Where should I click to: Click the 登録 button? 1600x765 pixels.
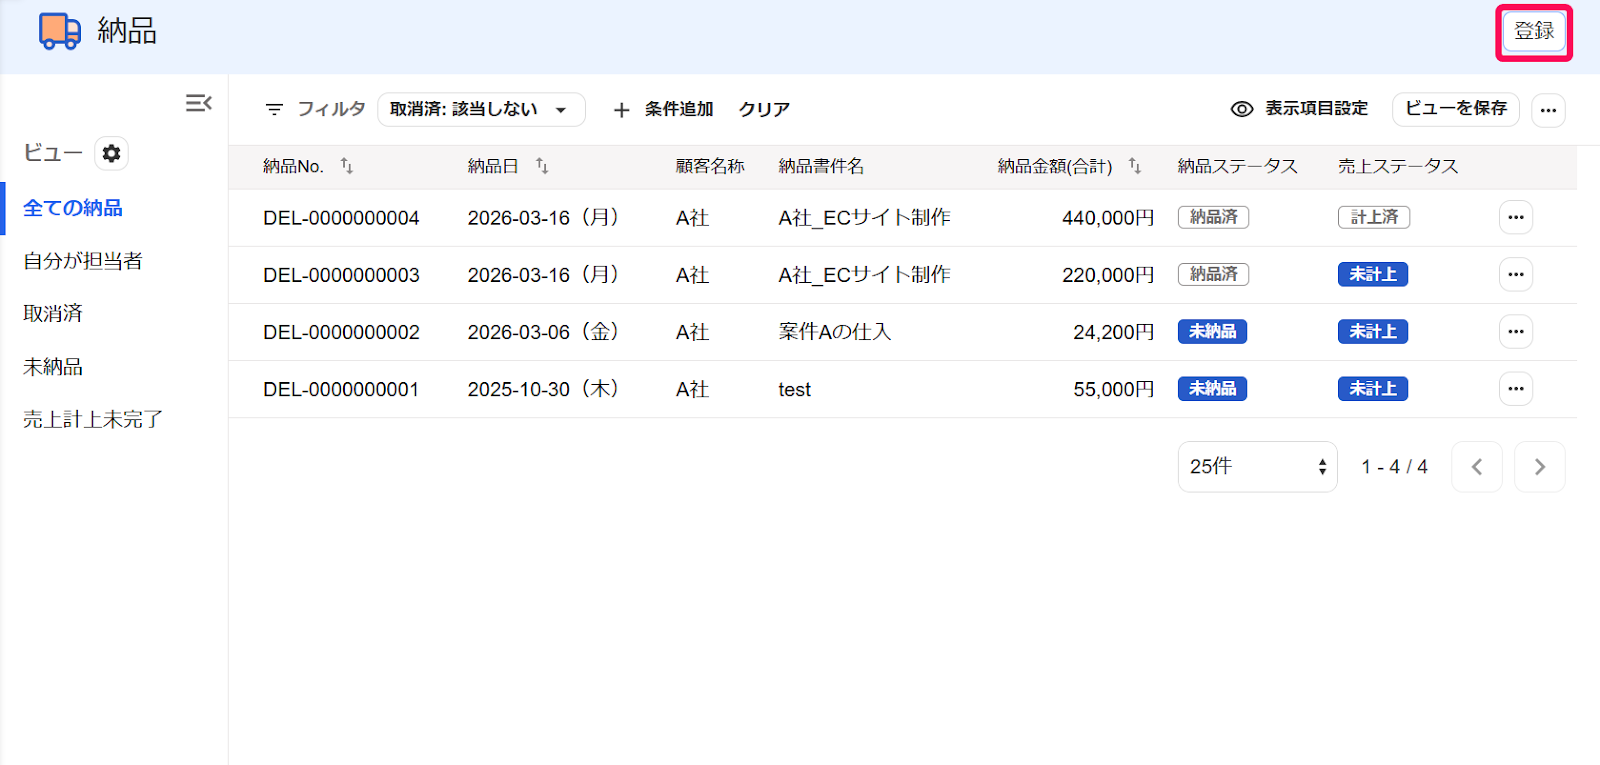click(1534, 32)
